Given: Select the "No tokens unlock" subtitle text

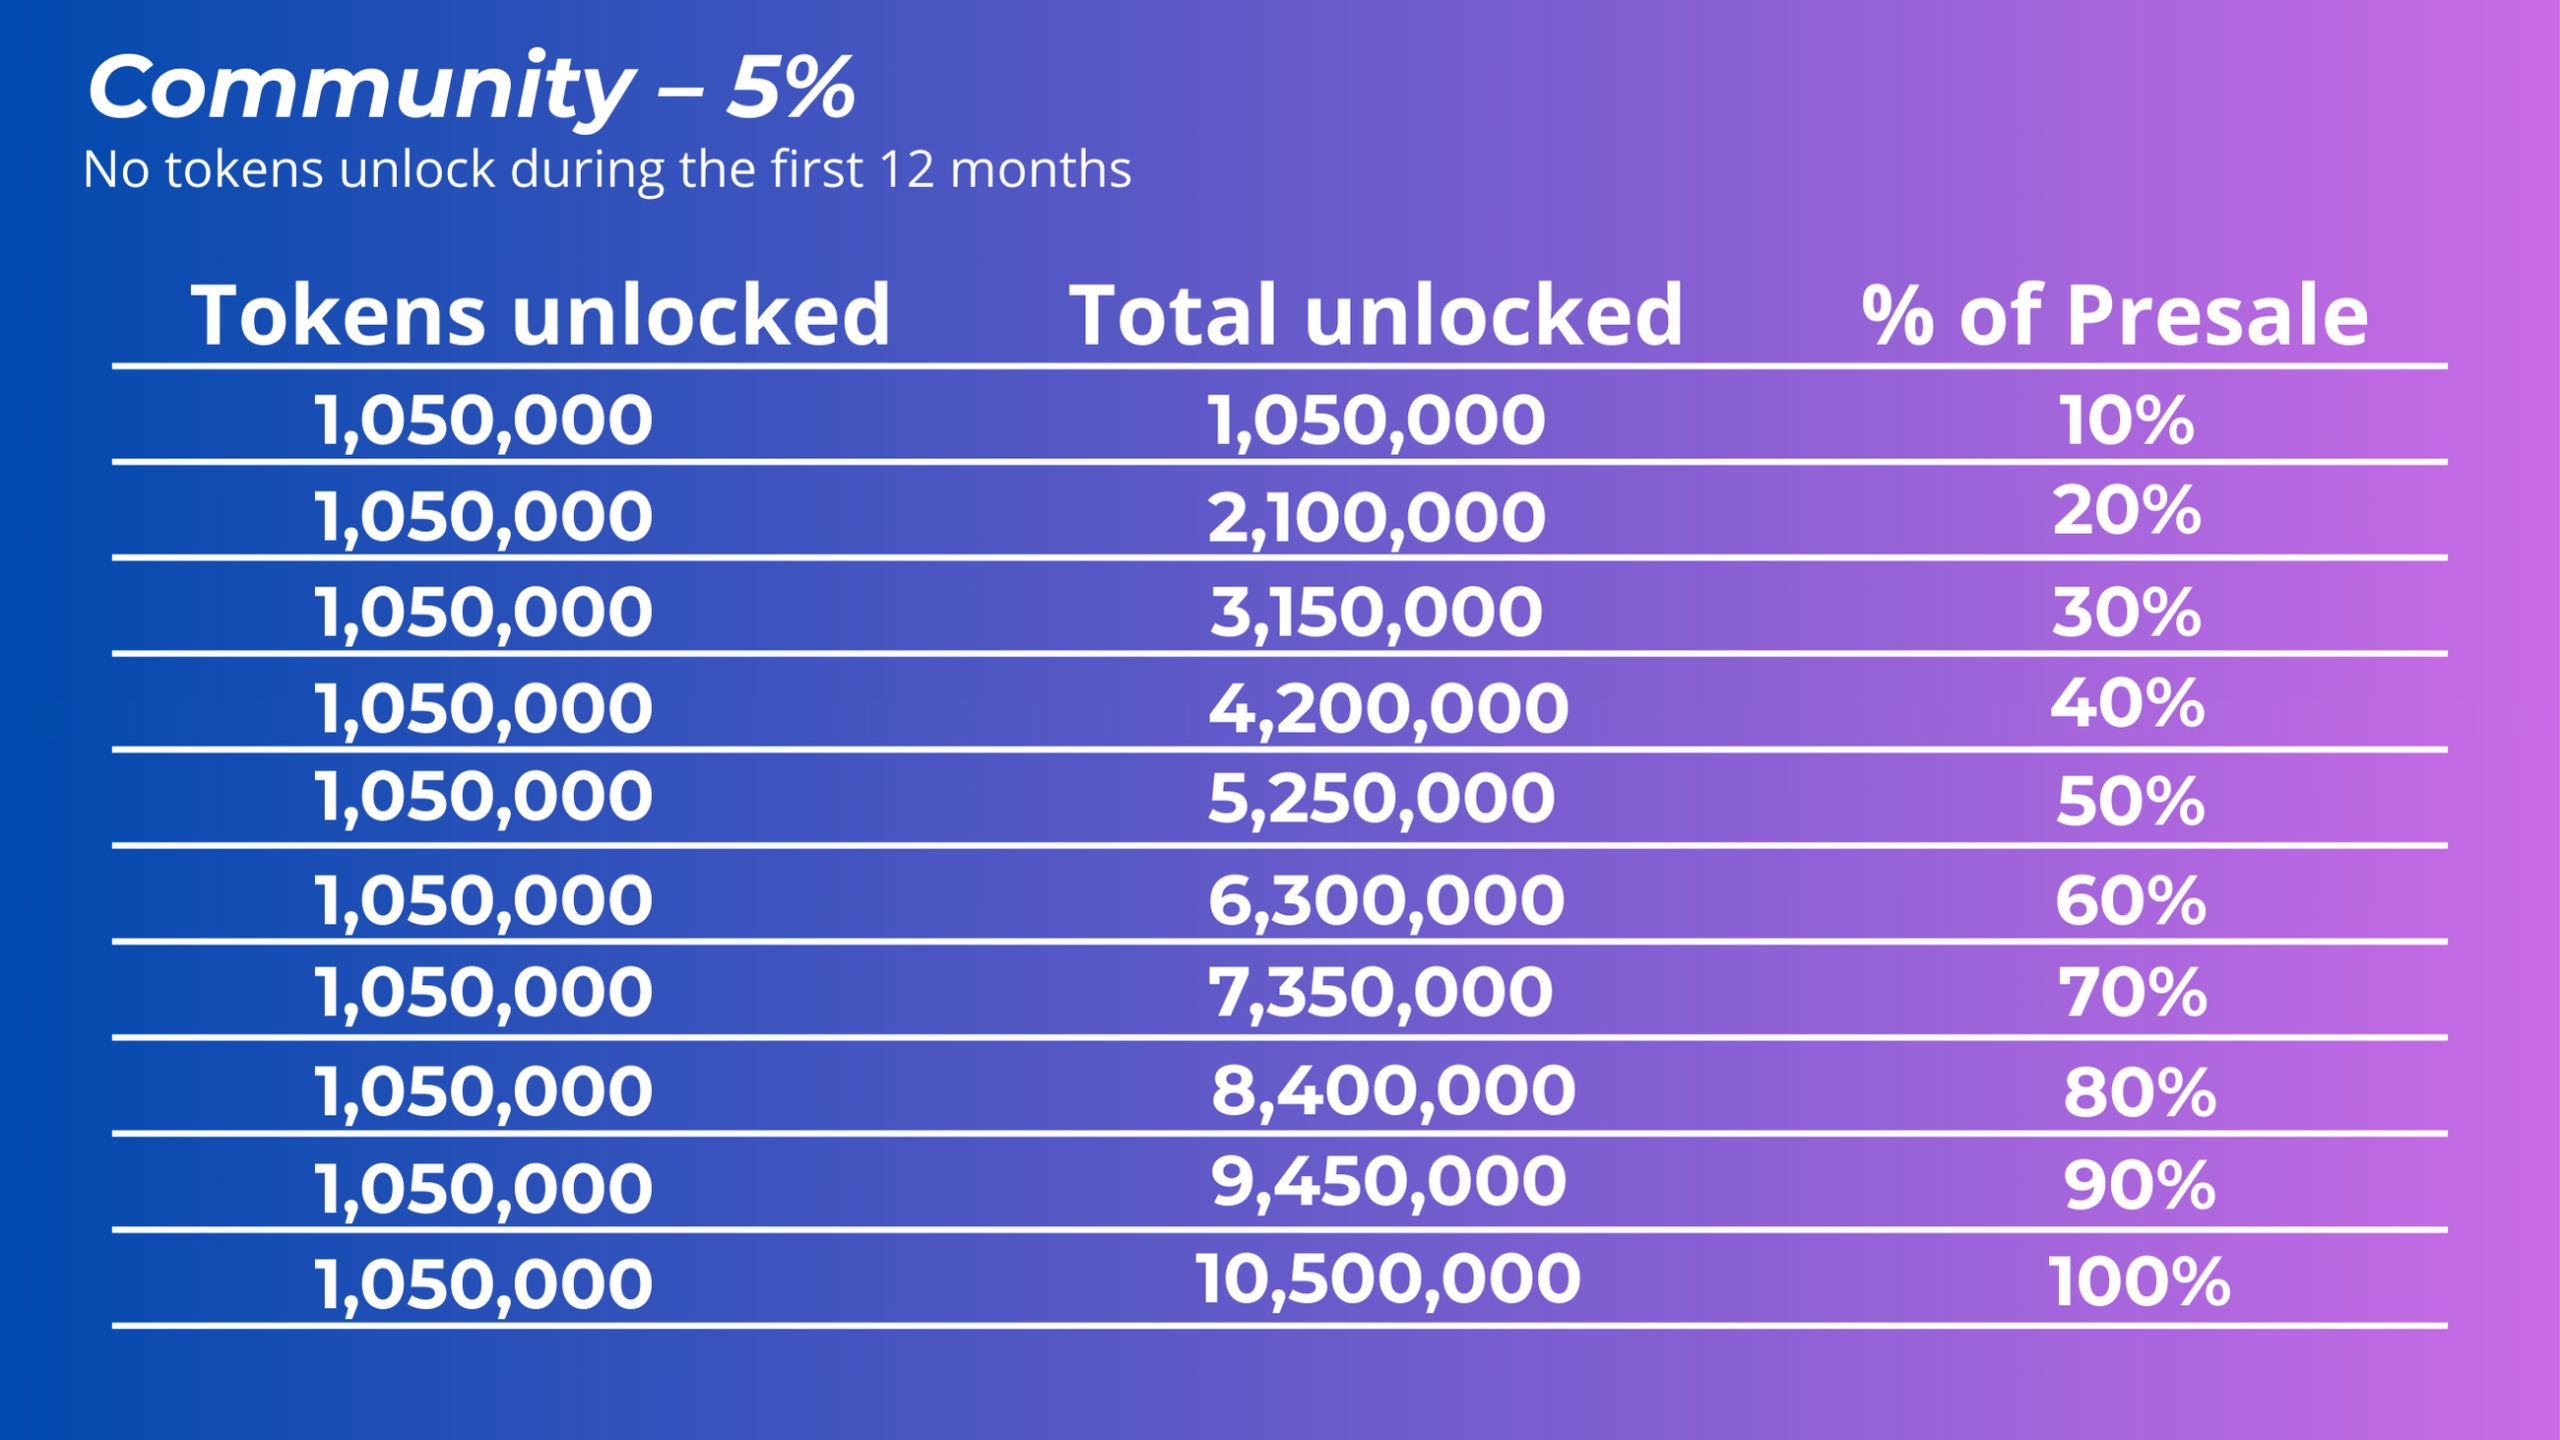Looking at the screenshot, I should (x=606, y=169).
